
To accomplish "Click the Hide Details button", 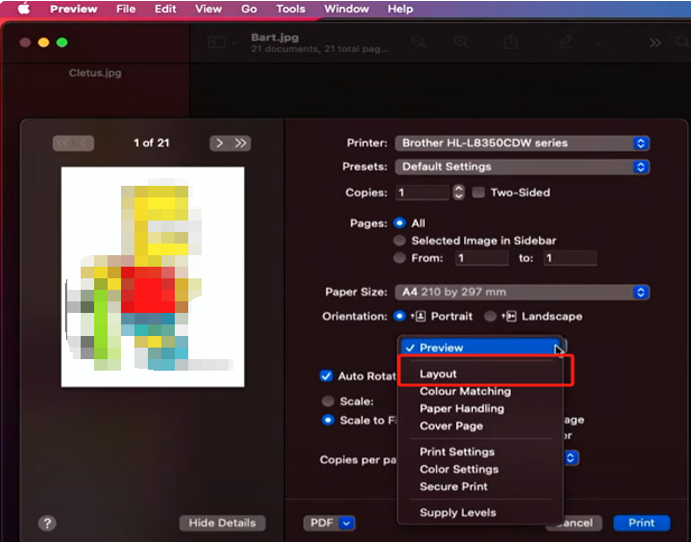I will [223, 523].
